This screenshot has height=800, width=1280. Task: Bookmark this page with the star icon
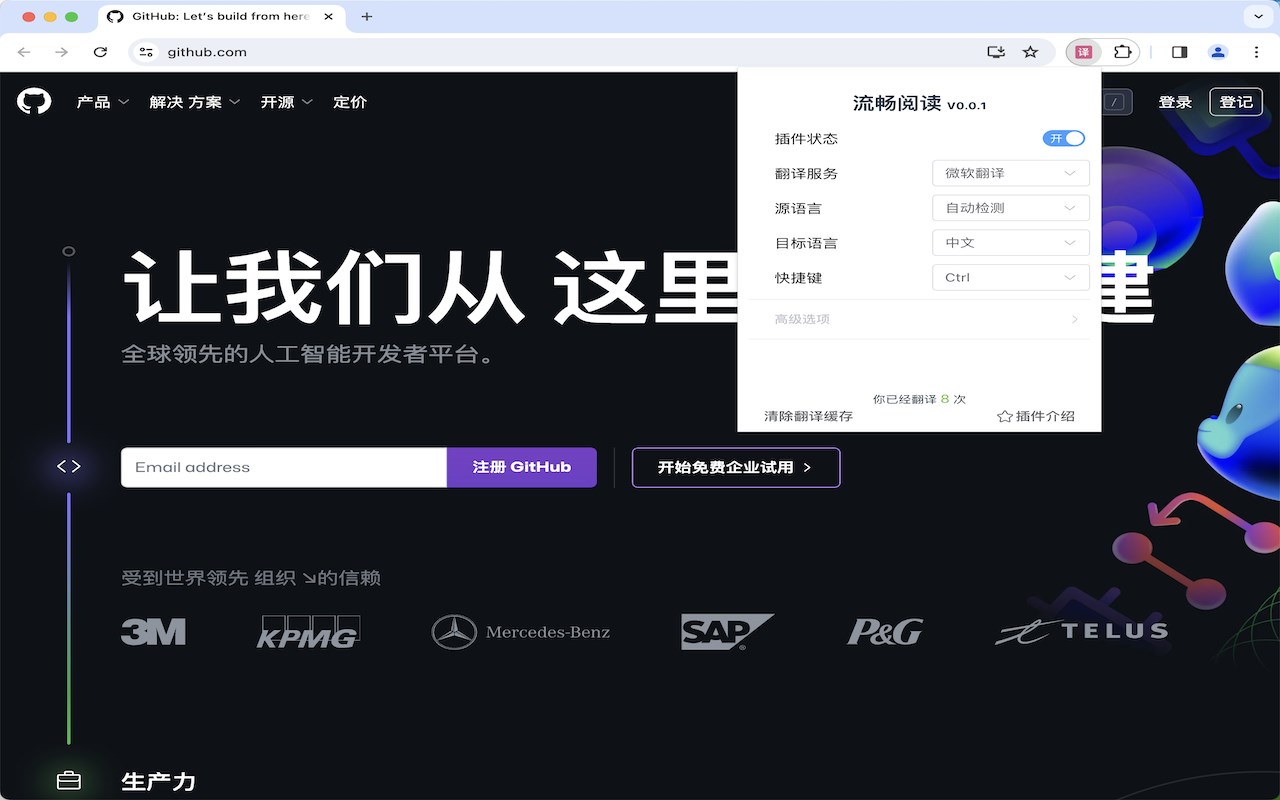[1030, 52]
